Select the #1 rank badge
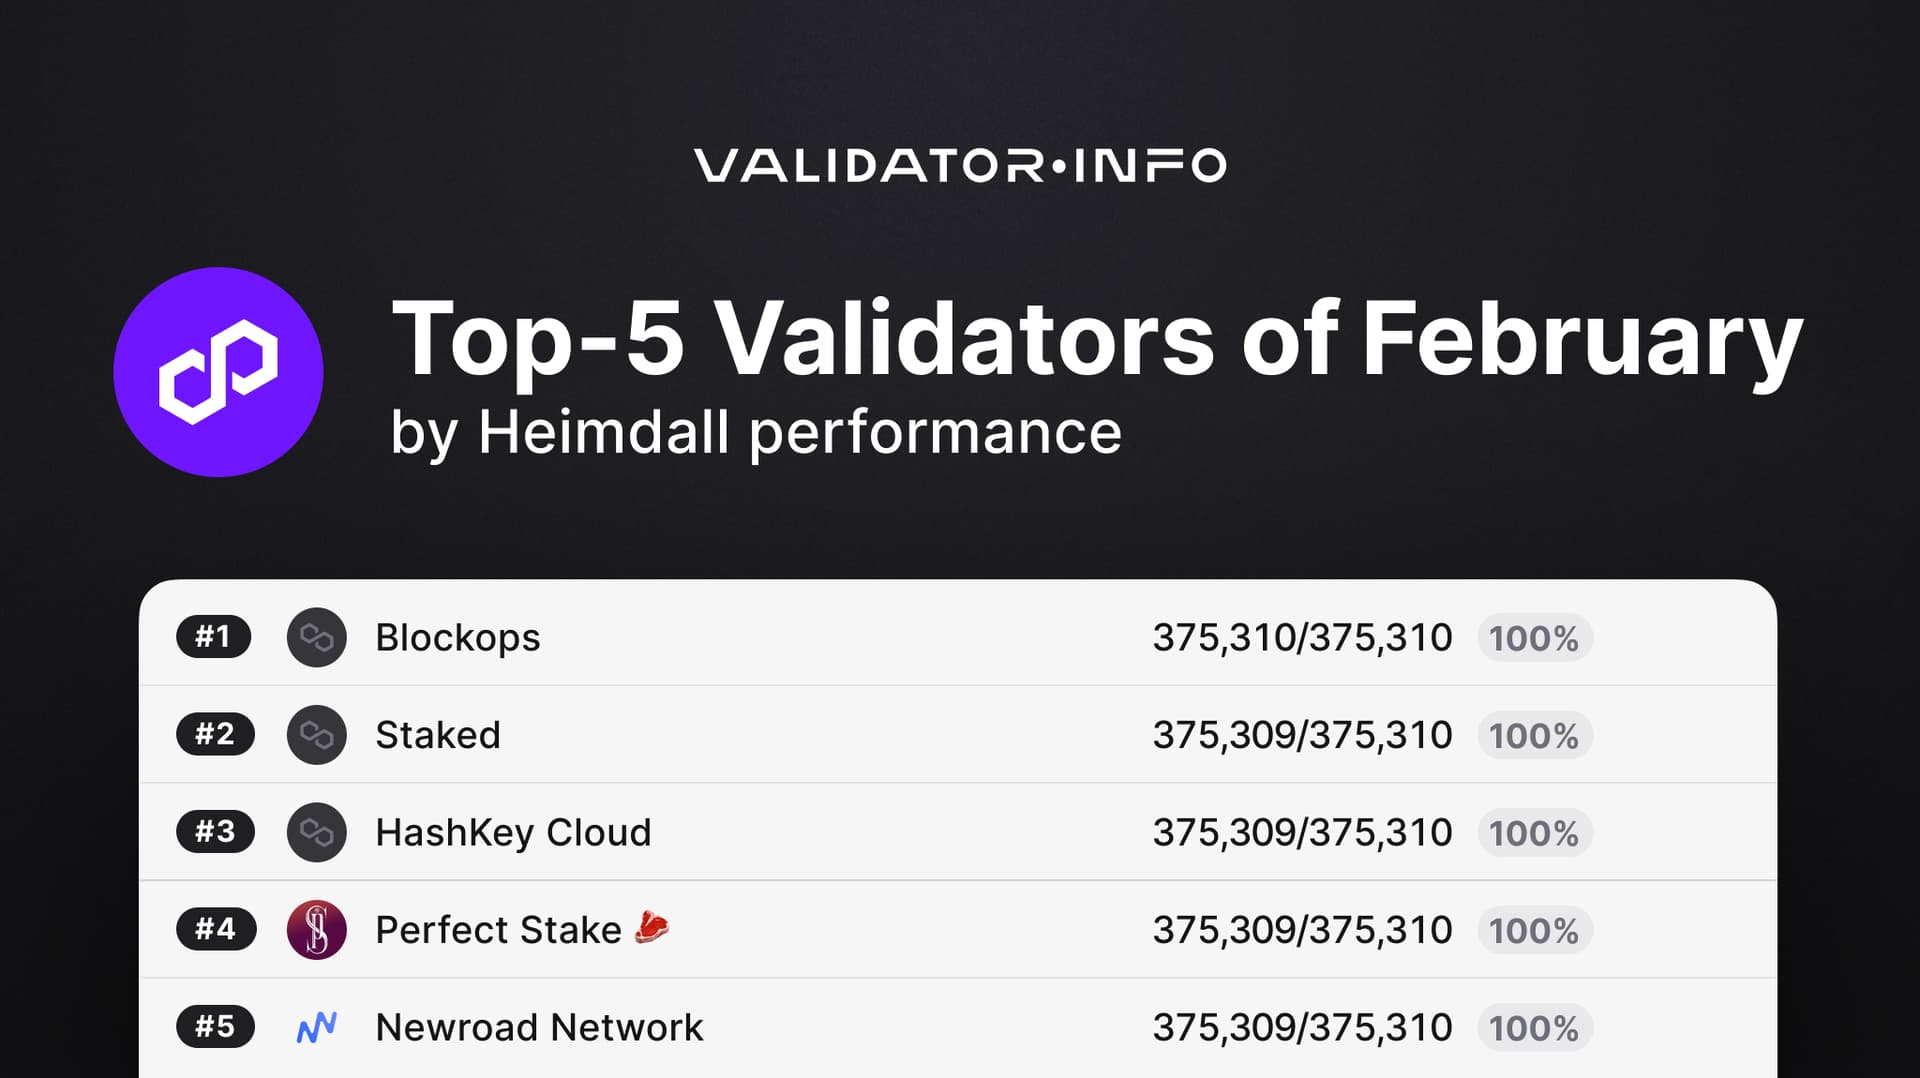Viewport: 1920px width, 1078px height. pos(213,636)
